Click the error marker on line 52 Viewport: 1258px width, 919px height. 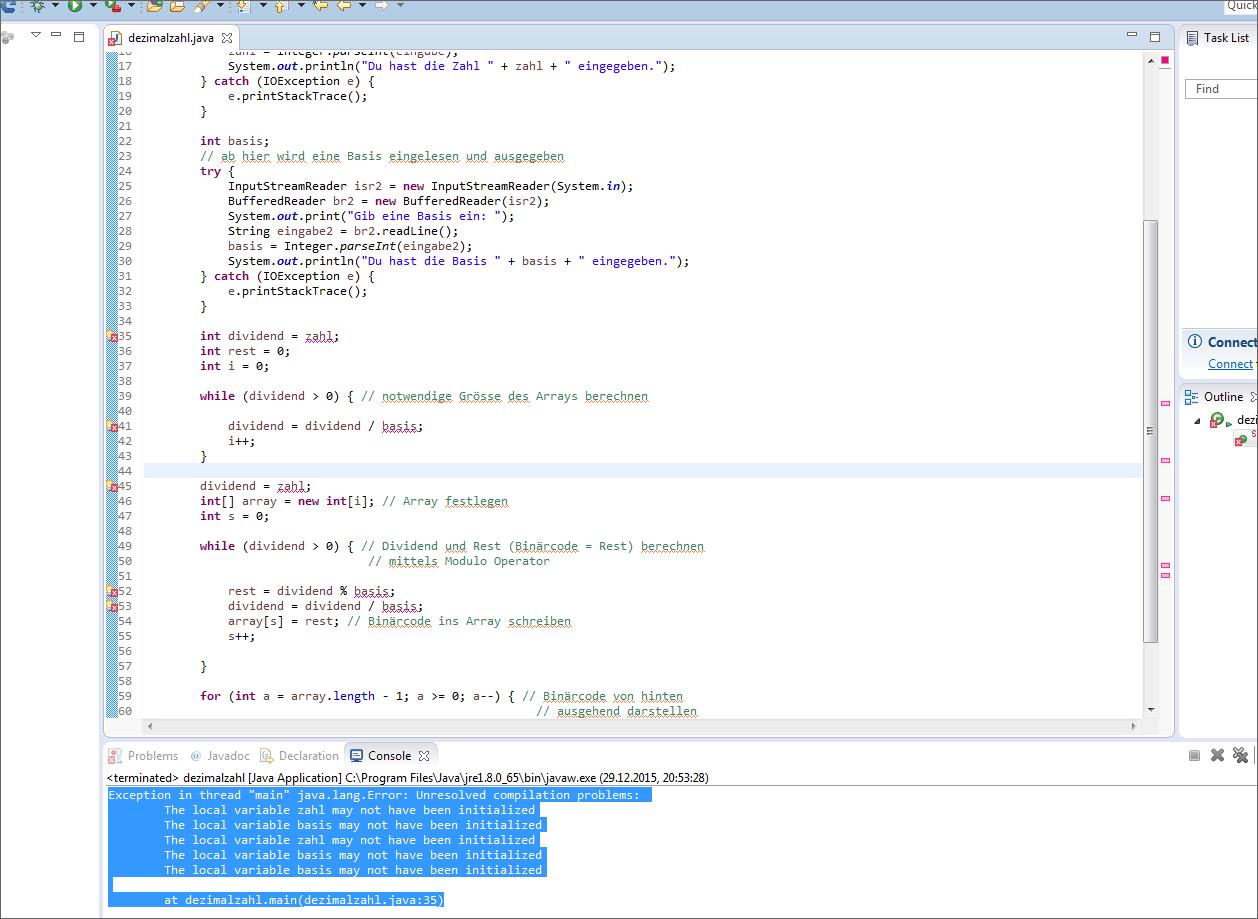point(113,591)
